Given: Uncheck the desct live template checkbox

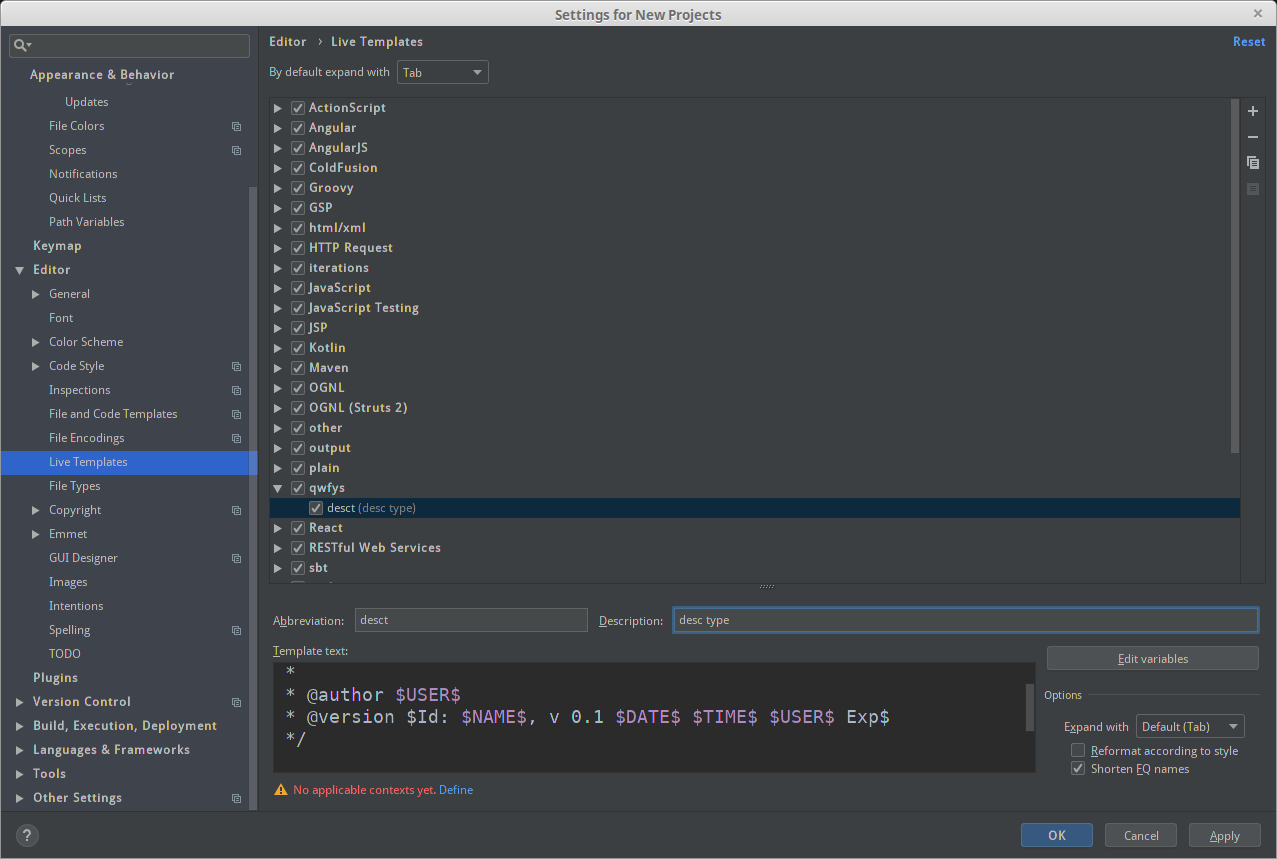Looking at the screenshot, I should 316,508.
